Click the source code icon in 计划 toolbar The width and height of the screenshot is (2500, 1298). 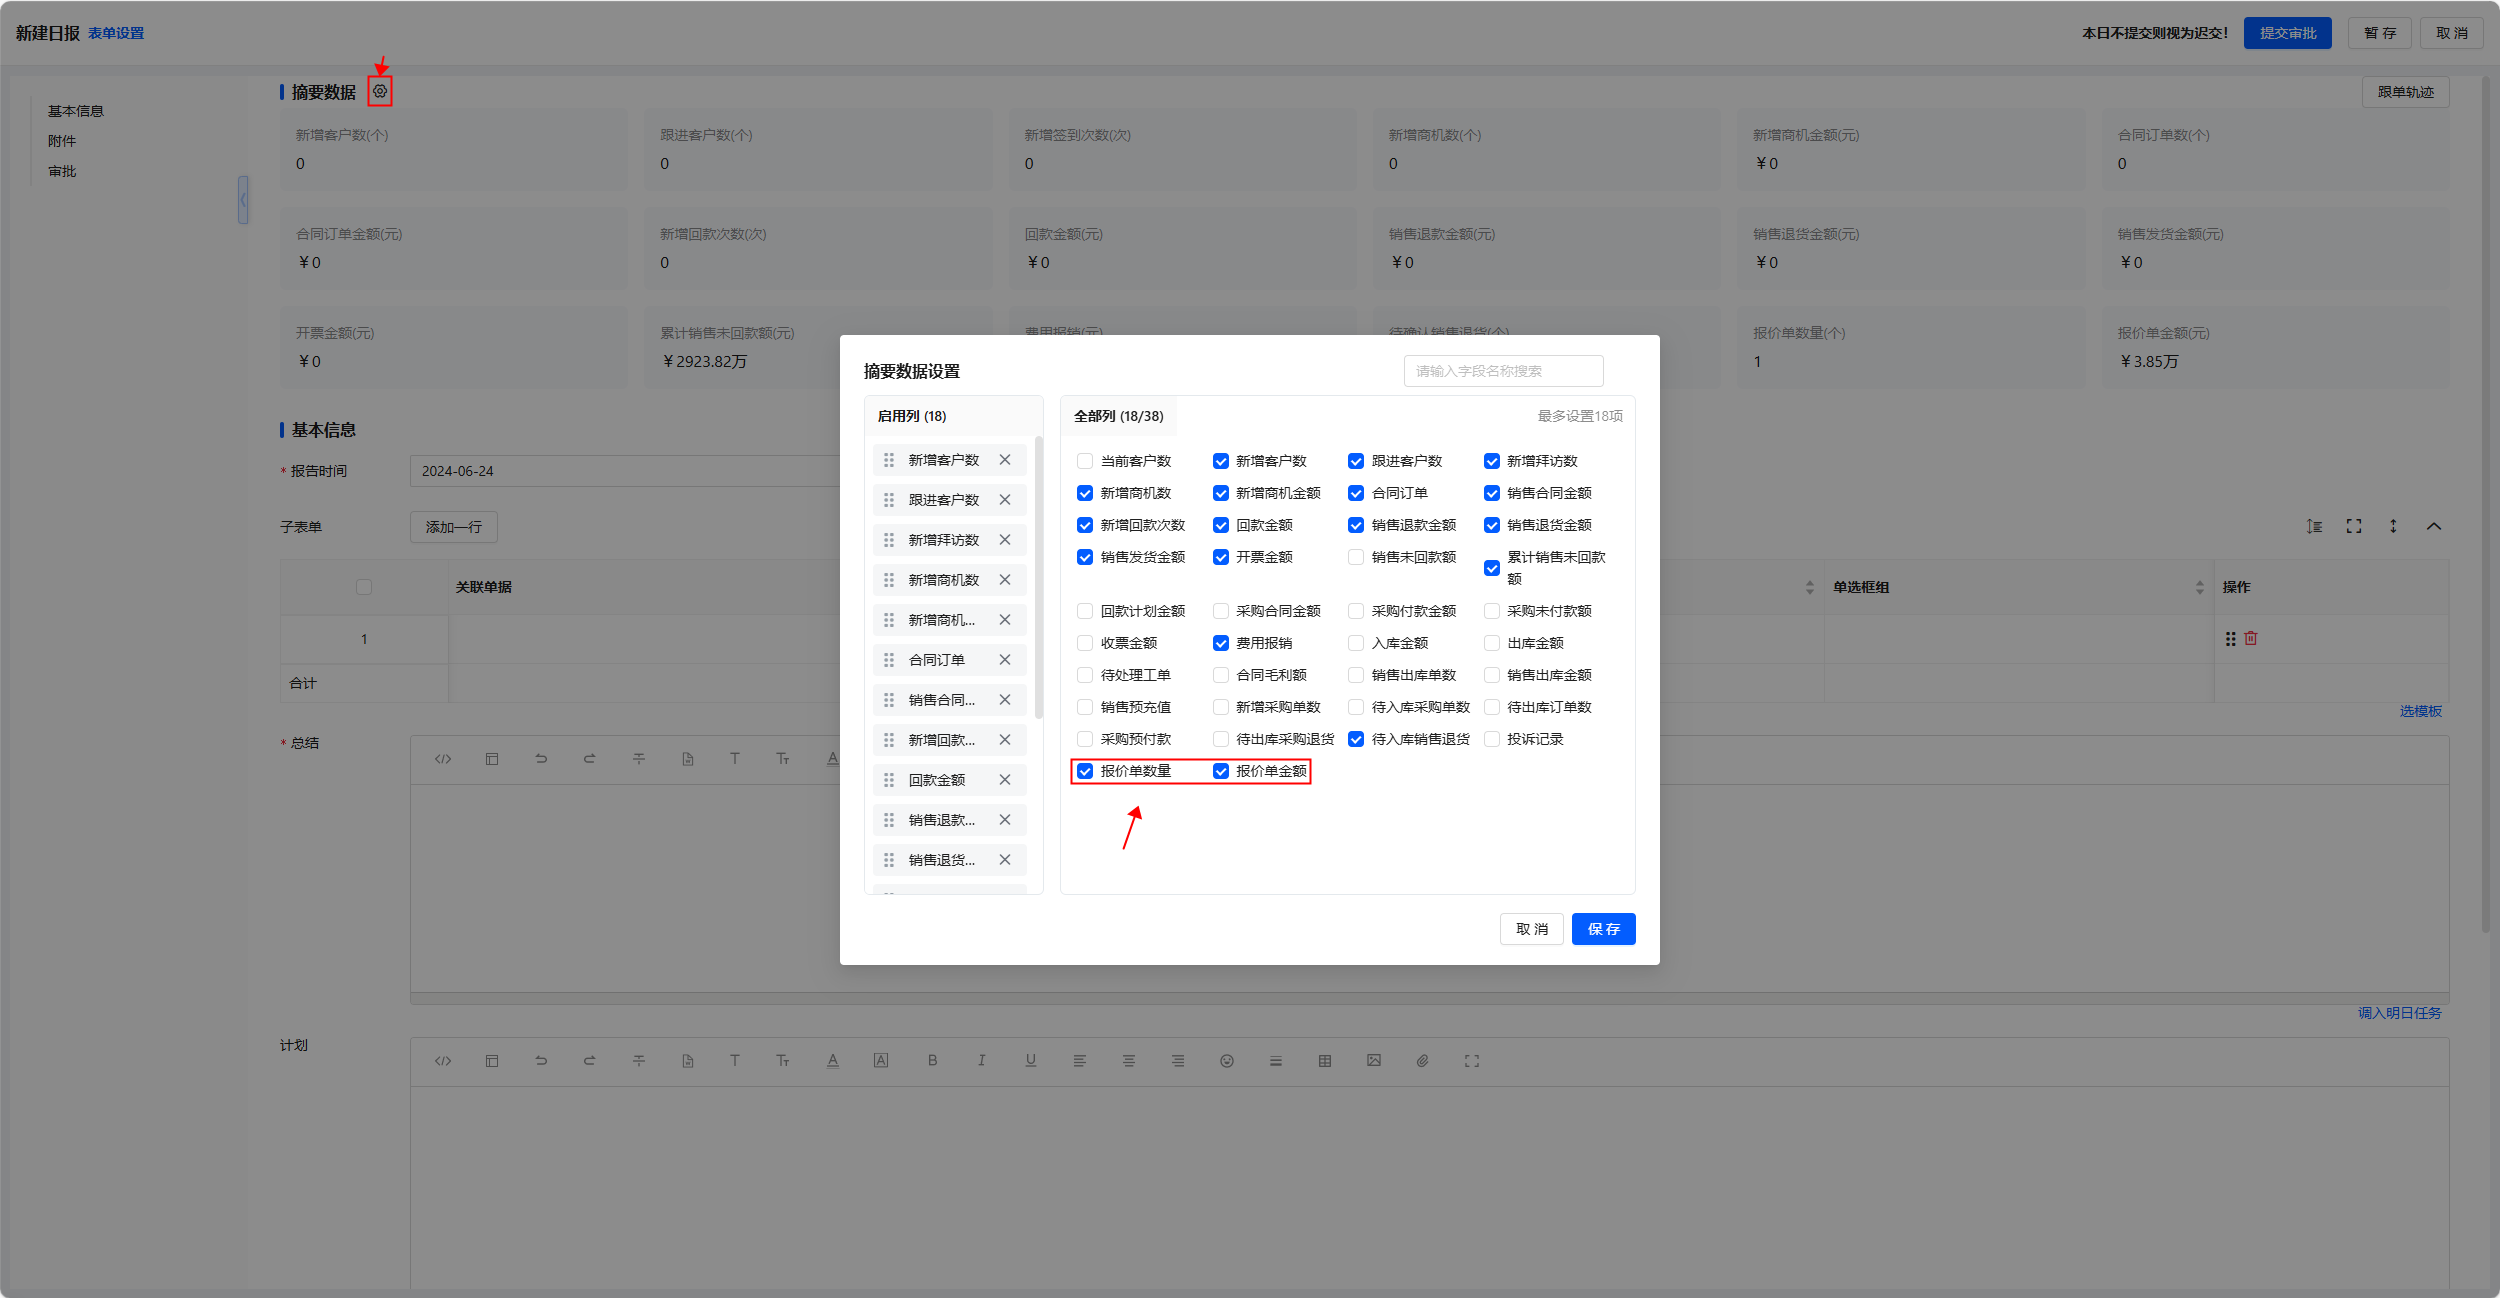(443, 1061)
